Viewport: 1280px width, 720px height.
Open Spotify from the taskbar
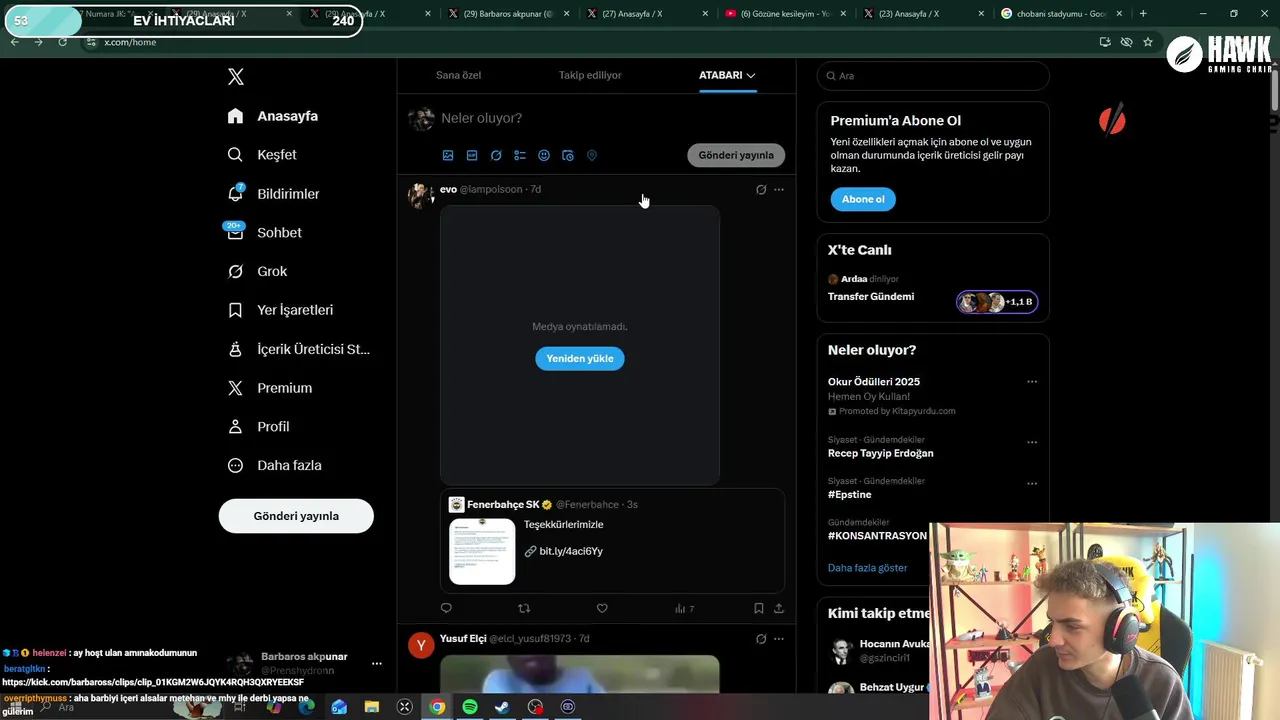click(470, 707)
